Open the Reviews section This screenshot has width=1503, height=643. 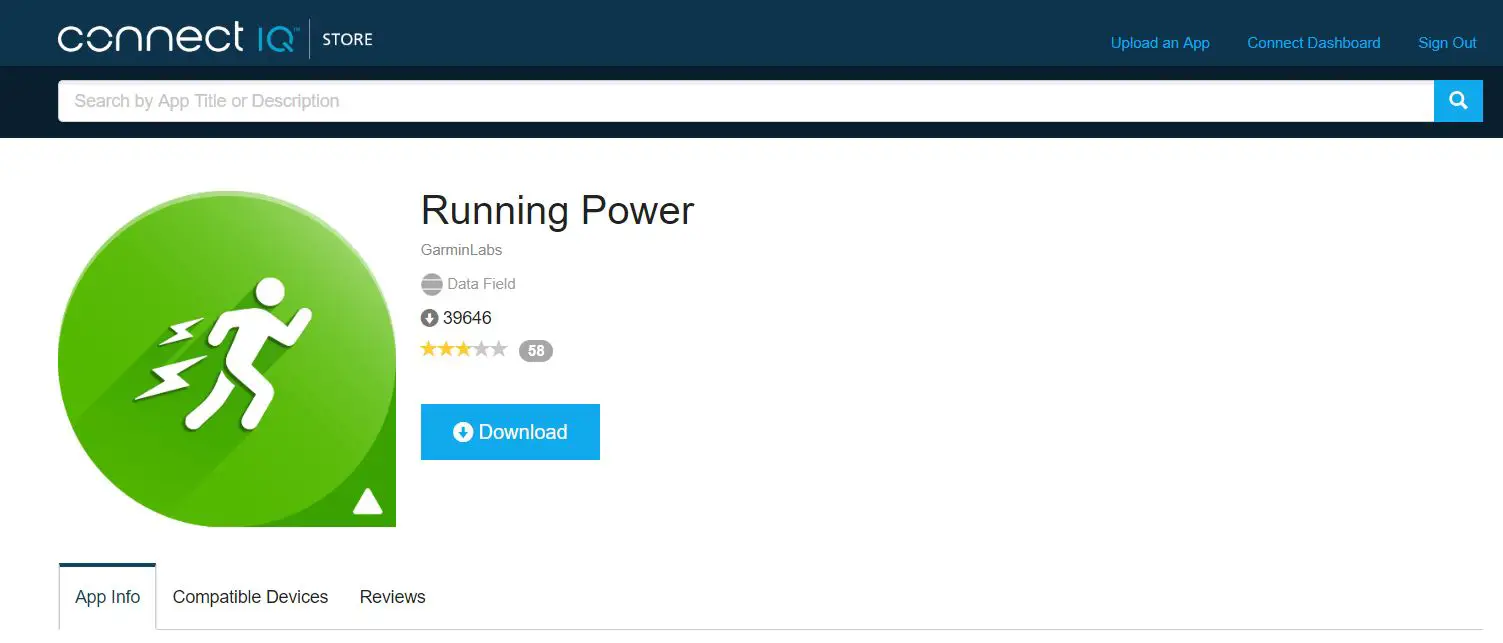pos(392,596)
